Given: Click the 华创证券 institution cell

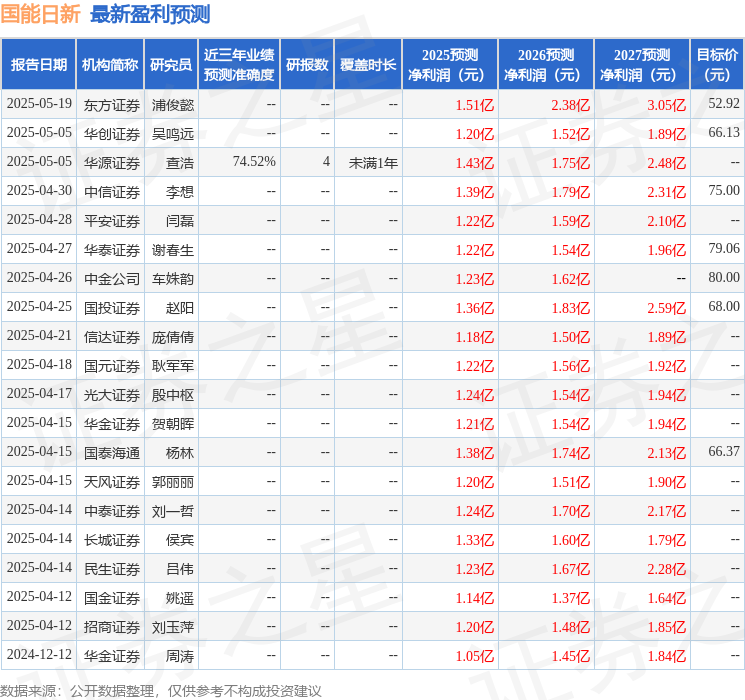Looking at the screenshot, I should pos(112,134).
